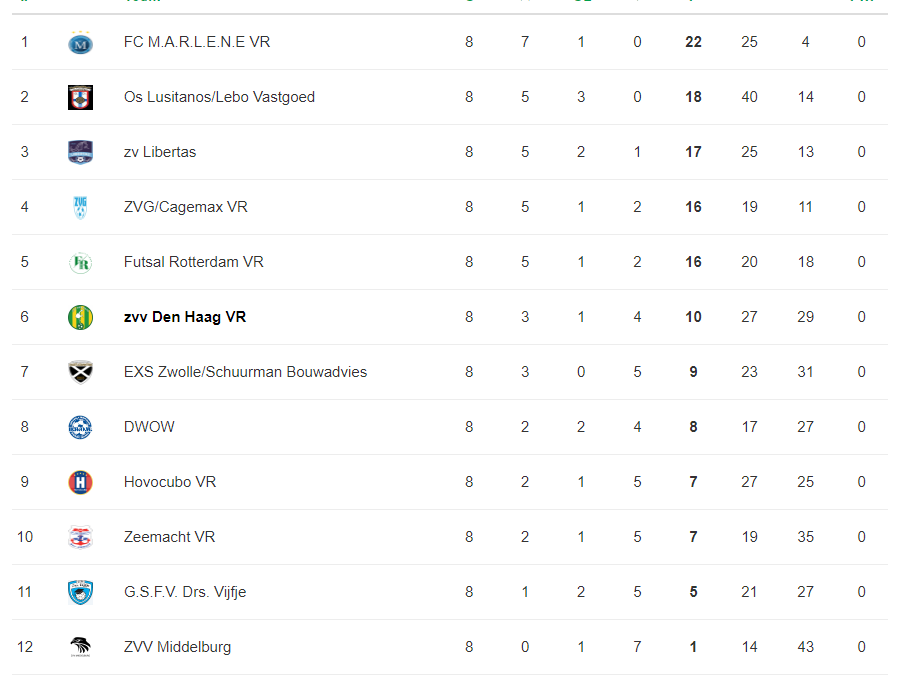Open the Os Lusitanos/Lebo Vastgoed team page
The image size is (900, 681).
[x=219, y=97]
